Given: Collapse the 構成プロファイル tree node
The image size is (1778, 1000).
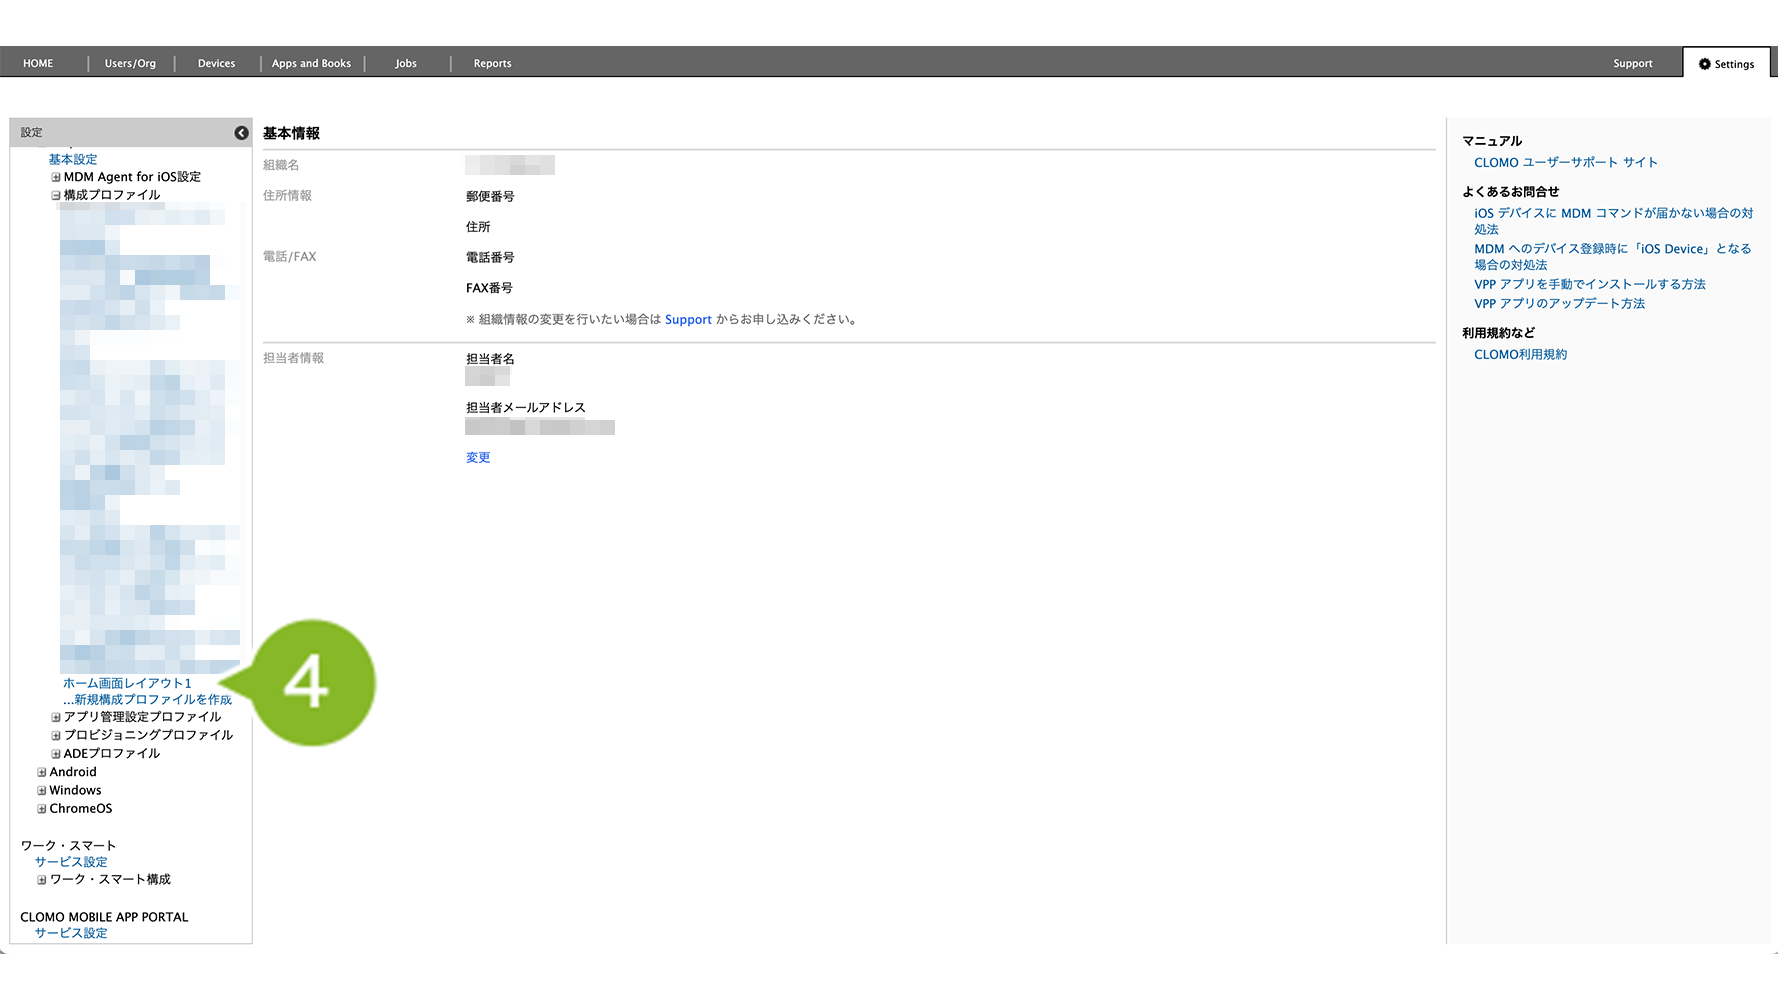Looking at the screenshot, I should 56,196.
